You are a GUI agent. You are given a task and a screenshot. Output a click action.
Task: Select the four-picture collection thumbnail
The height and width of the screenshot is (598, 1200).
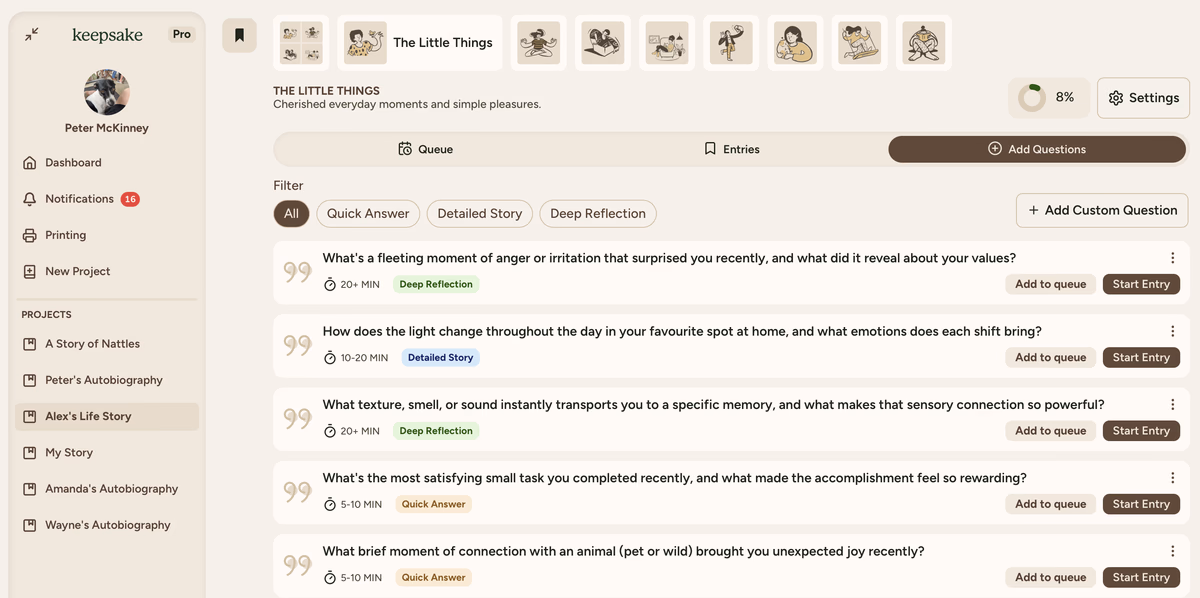pos(301,43)
